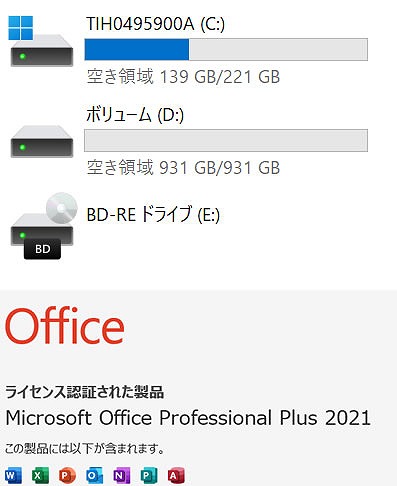Viewport: 397px width, 486px height.
Task: Open the TIH0495900A (C:) drive label
Action: pos(156,24)
